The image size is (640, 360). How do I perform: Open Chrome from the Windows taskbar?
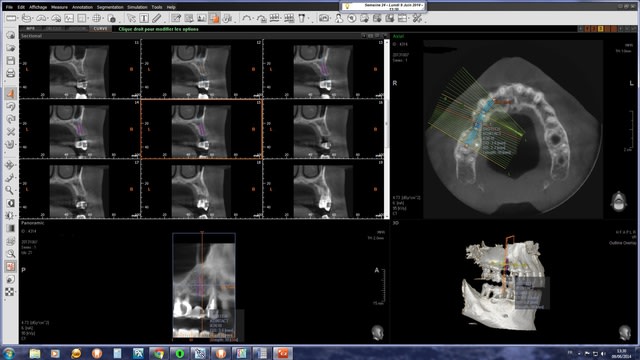(159, 353)
